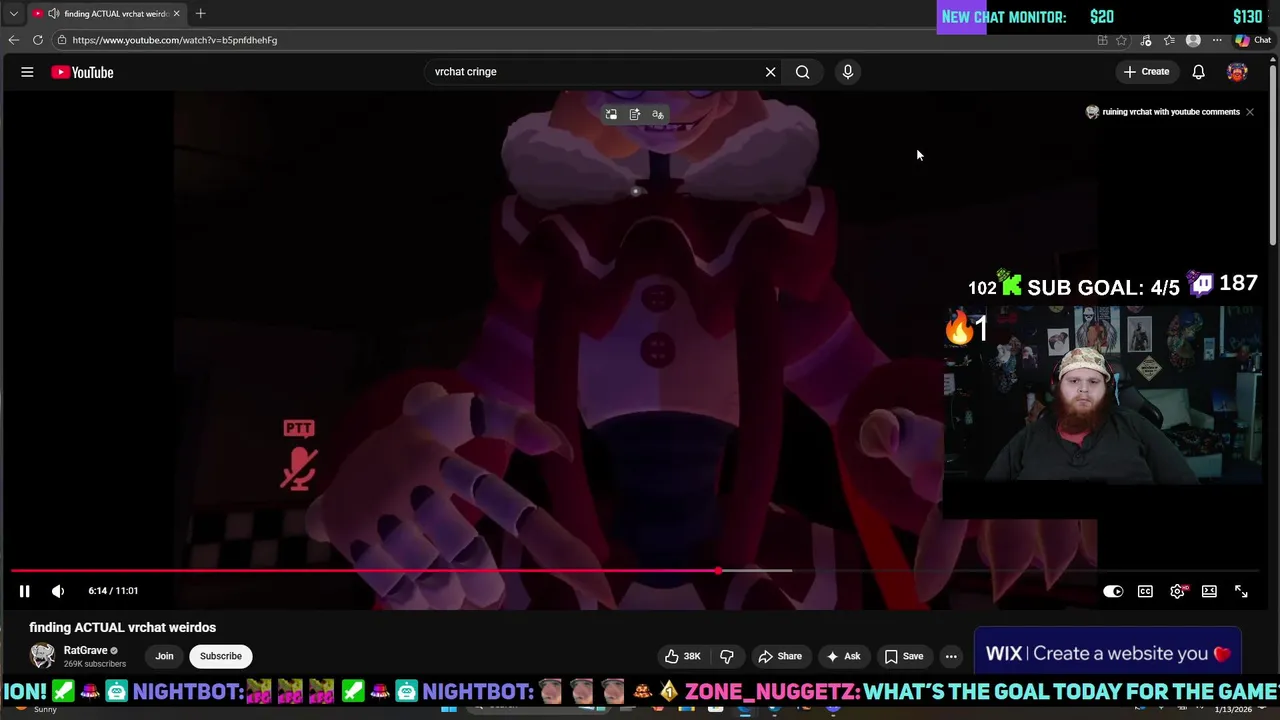Like the video with thumbs-up 38K
Screen dimensions: 1280x720
pos(683,656)
